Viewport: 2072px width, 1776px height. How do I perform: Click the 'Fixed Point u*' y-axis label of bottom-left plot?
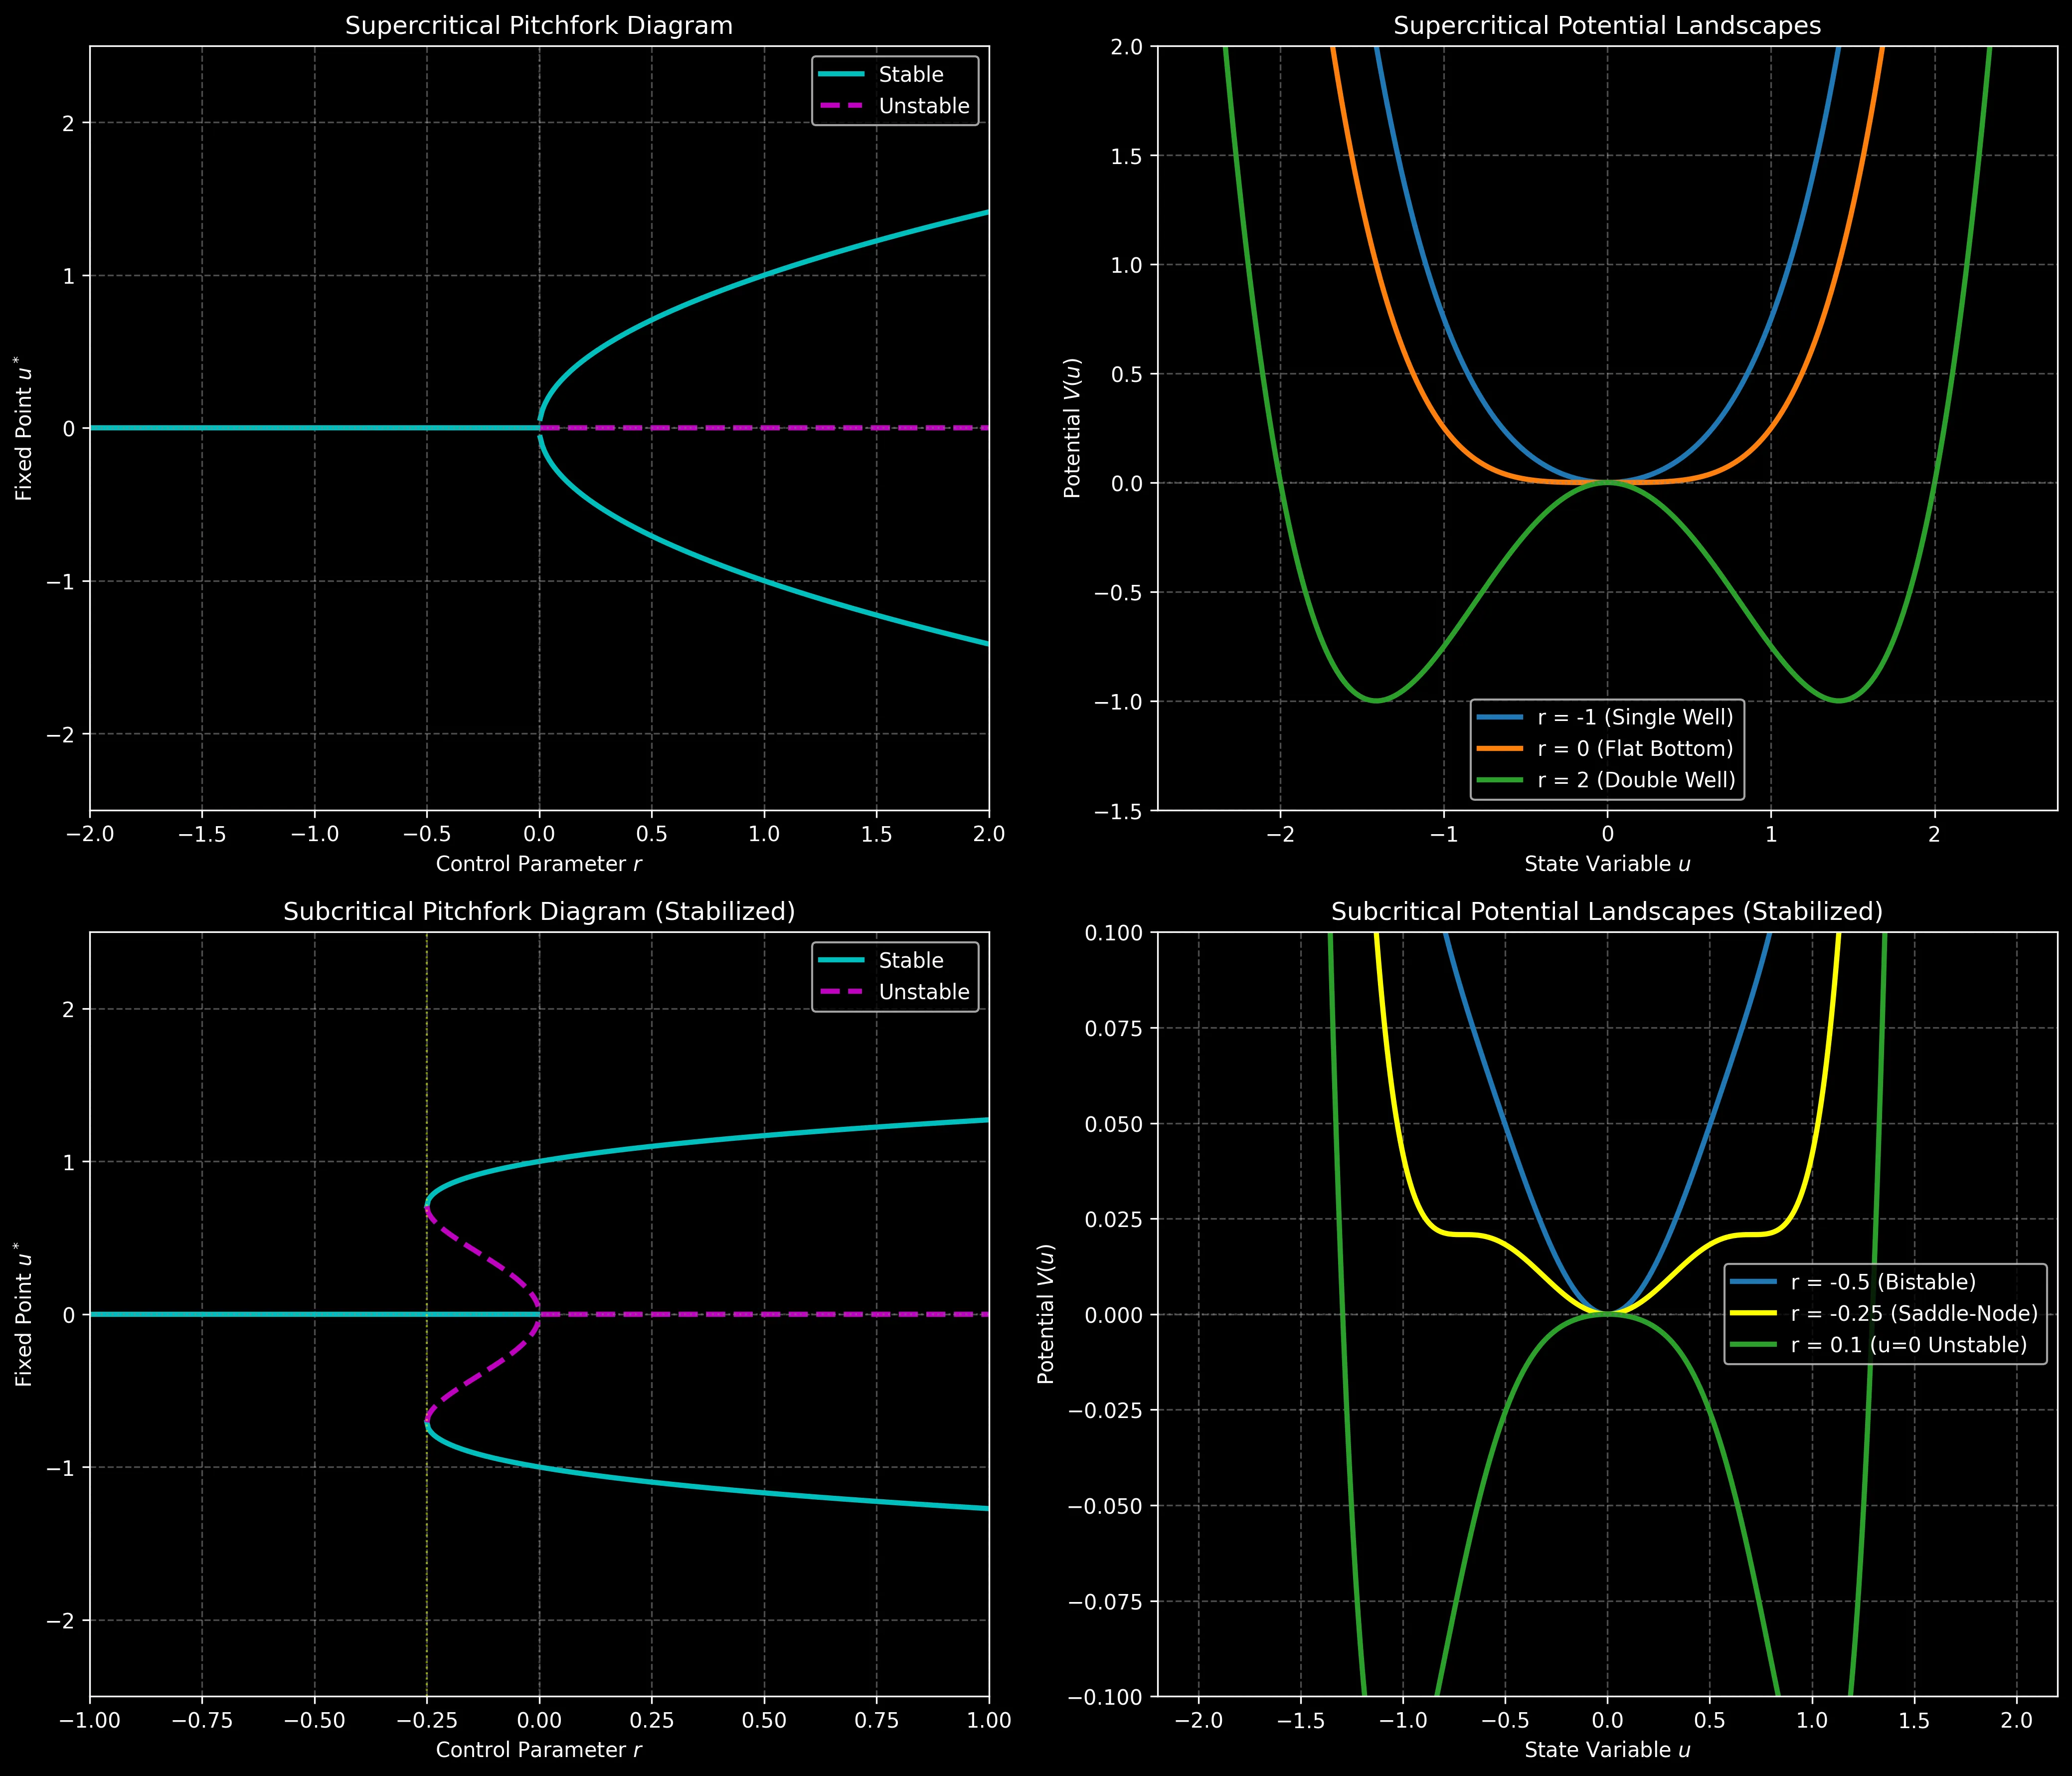pyautogui.click(x=24, y=1314)
